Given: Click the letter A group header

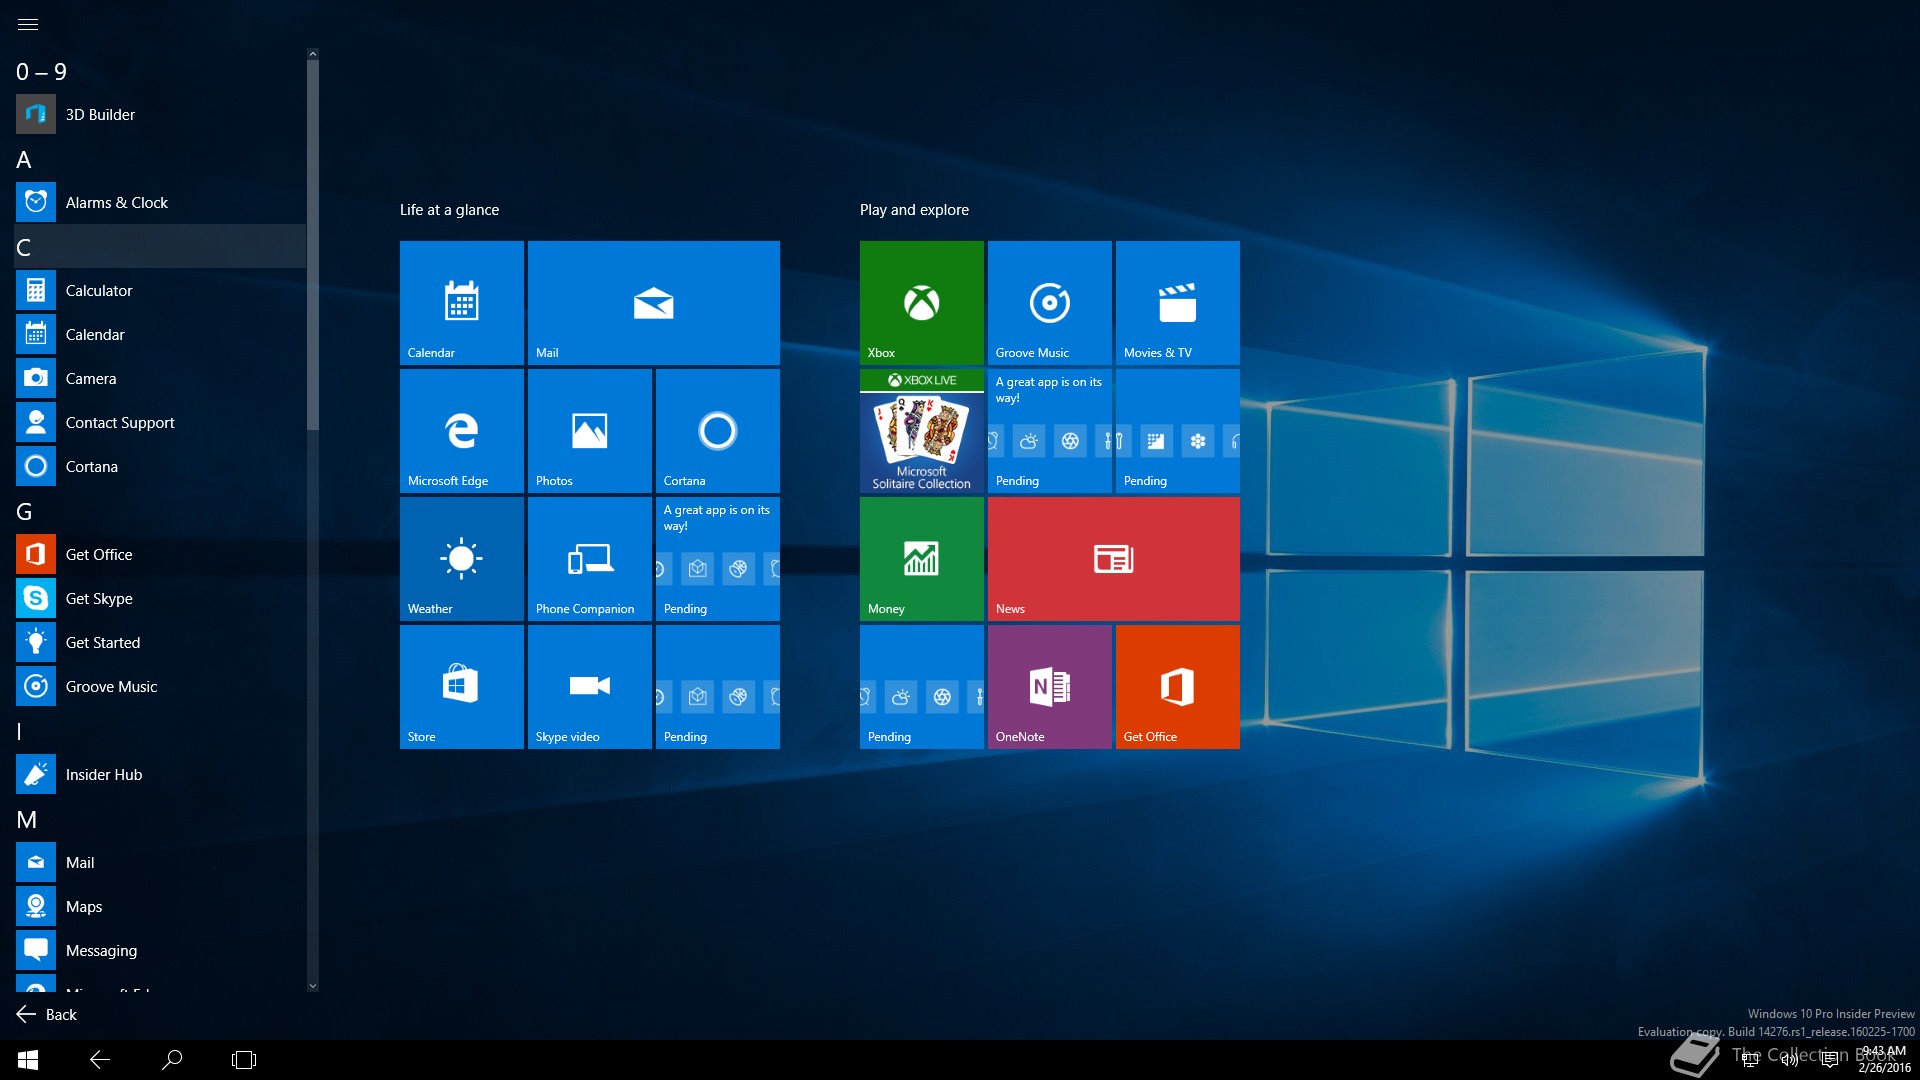Looking at the screenshot, I should pos(160,160).
